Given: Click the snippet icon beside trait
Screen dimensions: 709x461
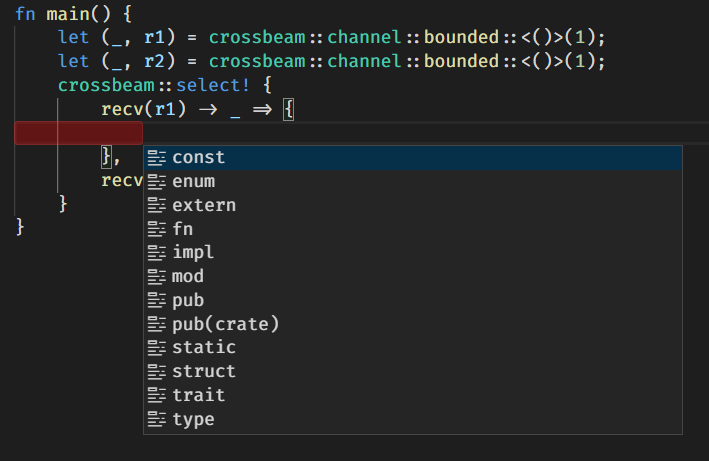Looking at the screenshot, I should click(x=157, y=396).
